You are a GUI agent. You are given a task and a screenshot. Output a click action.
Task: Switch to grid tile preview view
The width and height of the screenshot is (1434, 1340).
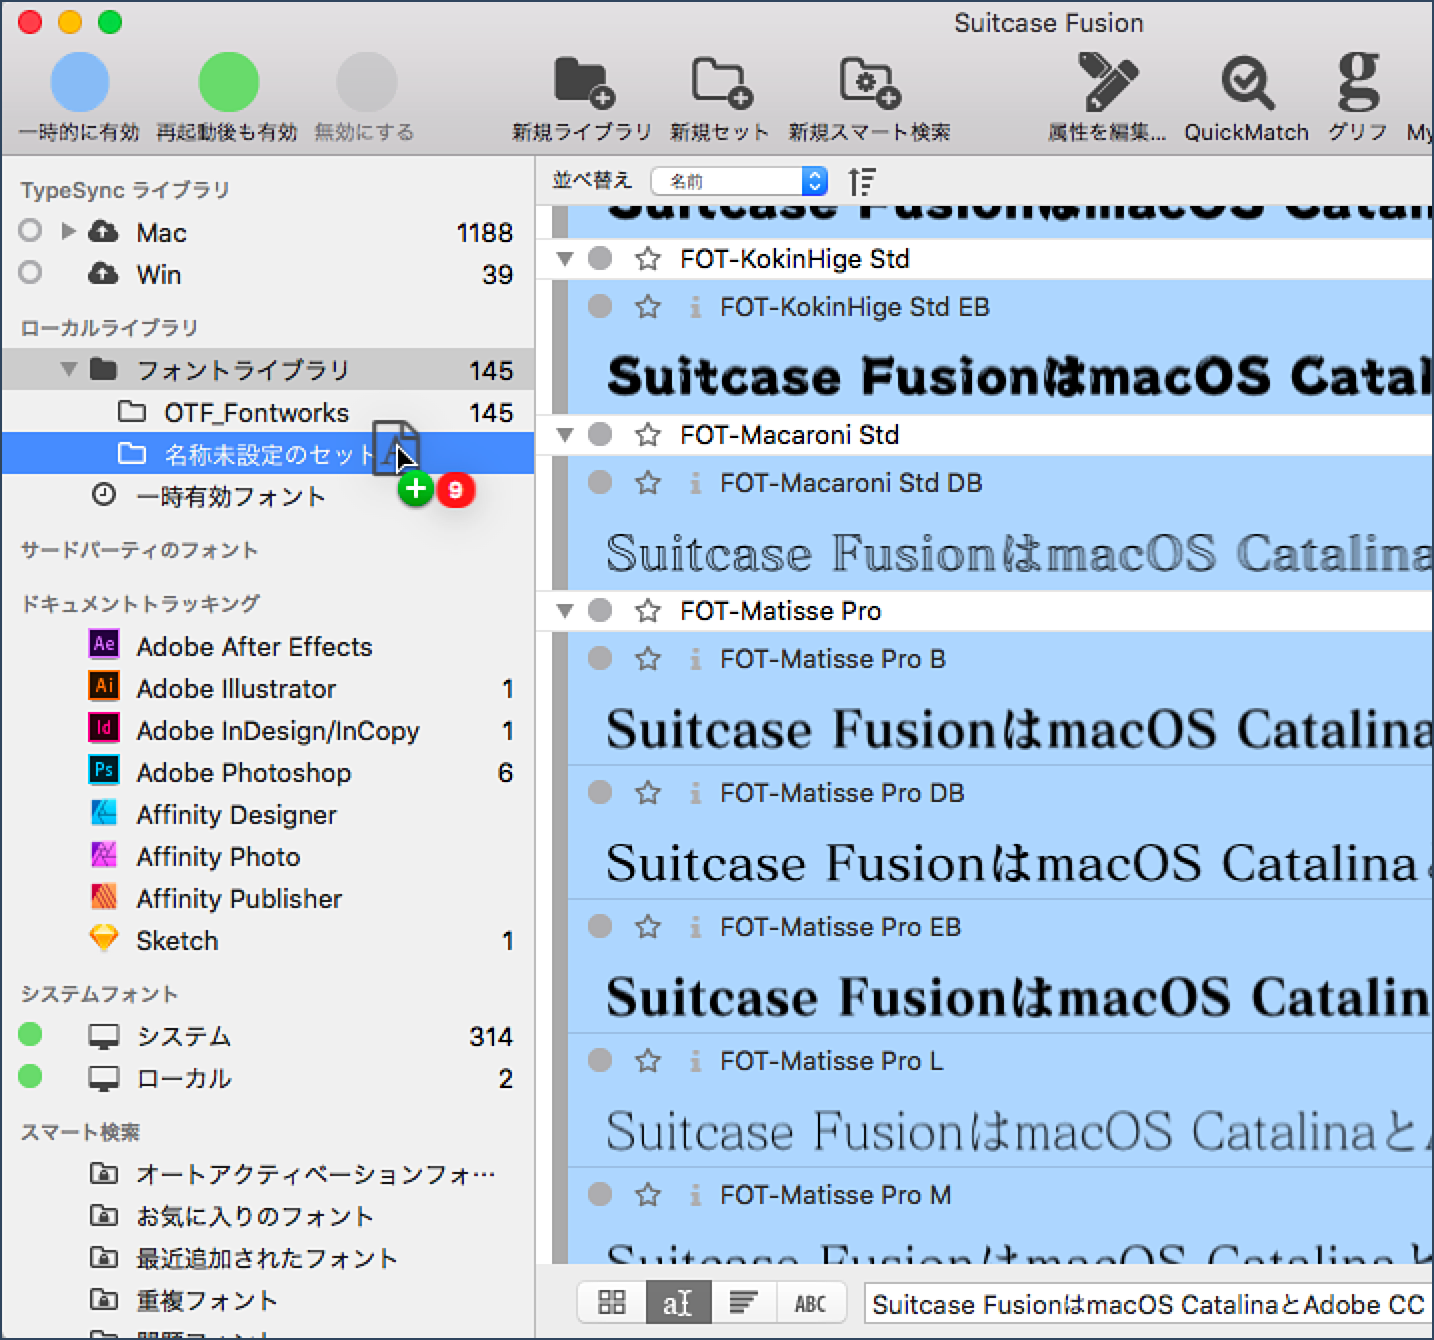click(611, 1303)
